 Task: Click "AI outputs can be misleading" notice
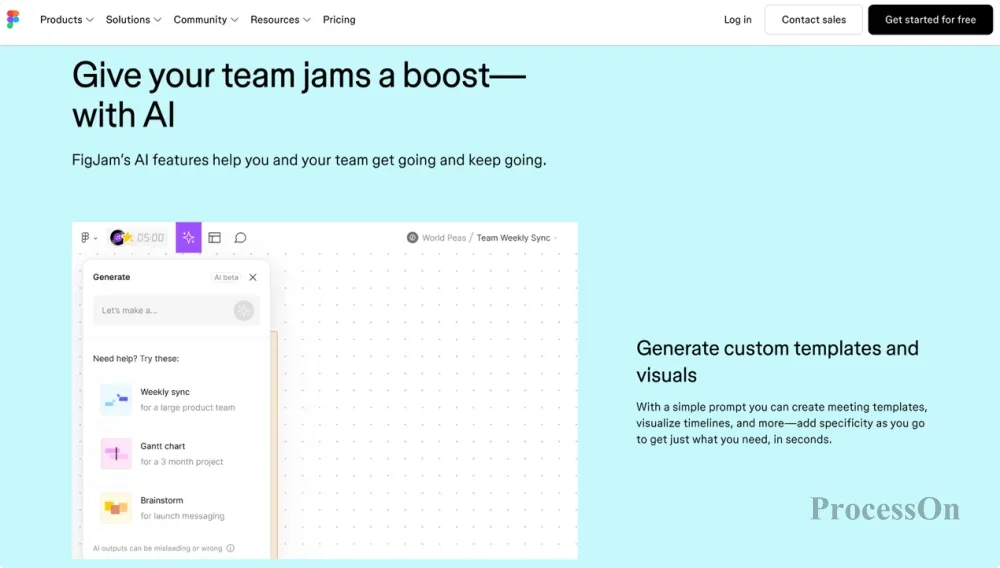pos(158,548)
